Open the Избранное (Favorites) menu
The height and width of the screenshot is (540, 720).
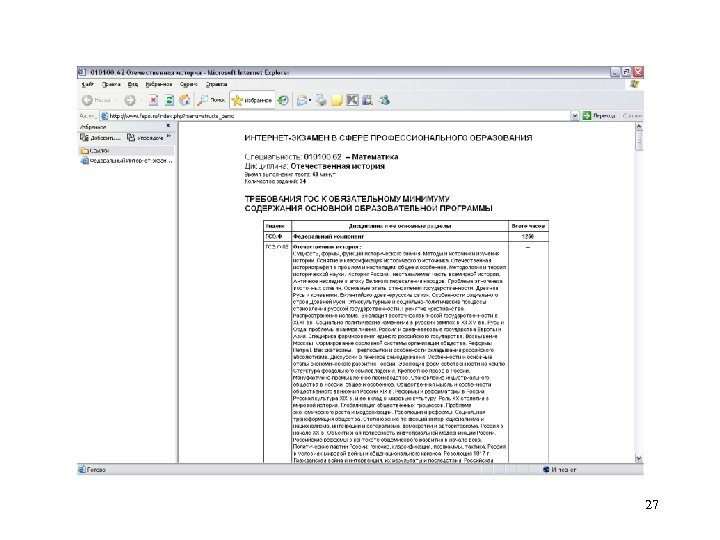tap(158, 84)
